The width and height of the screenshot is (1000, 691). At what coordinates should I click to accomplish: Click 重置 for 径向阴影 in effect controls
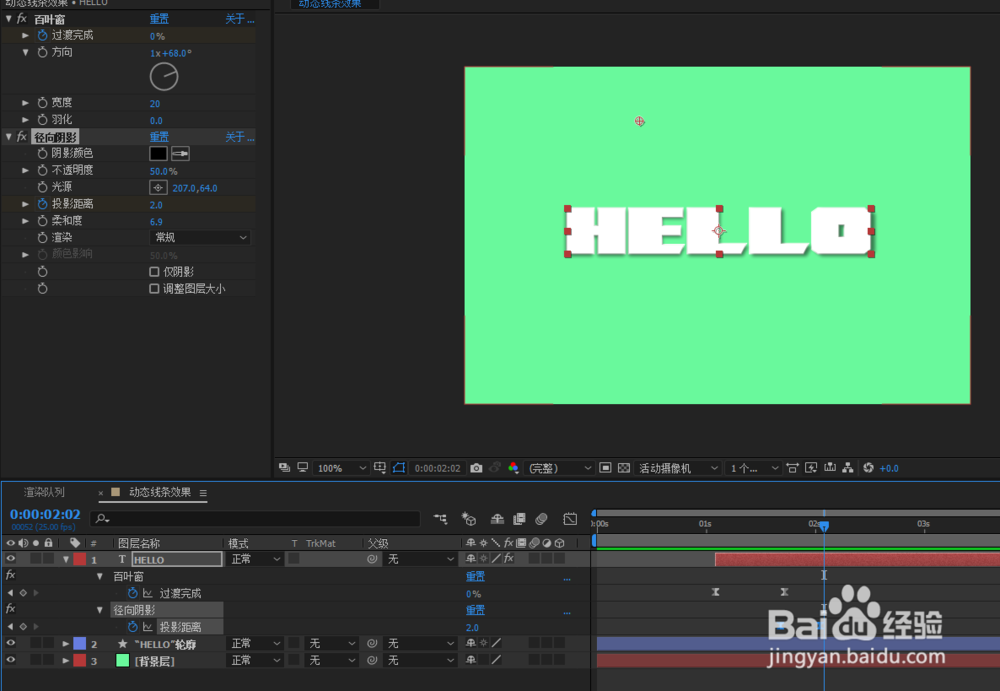point(159,137)
